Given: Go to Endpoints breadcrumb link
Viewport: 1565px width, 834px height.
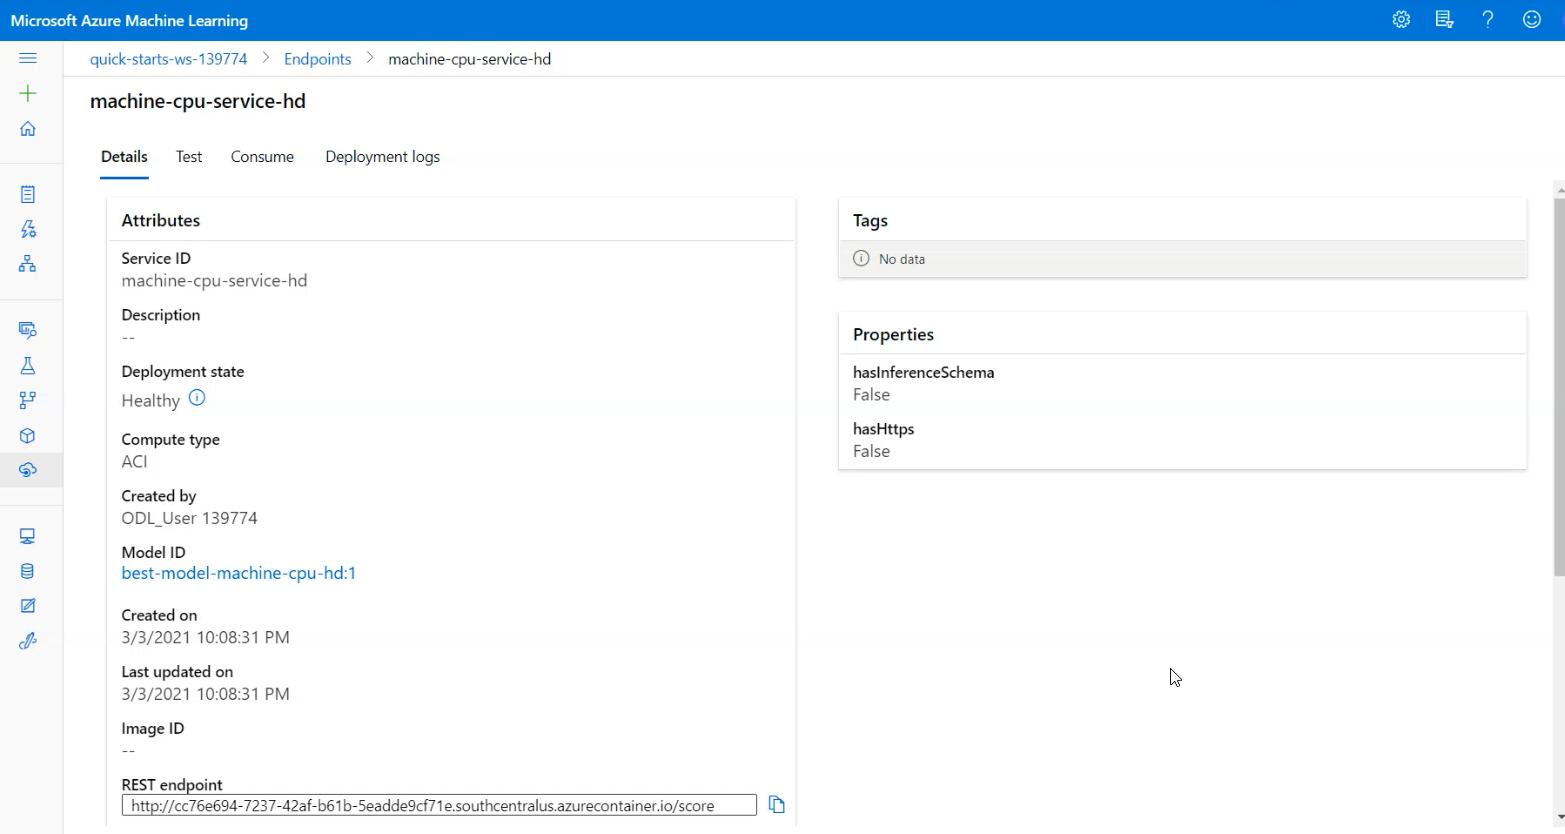Looking at the screenshot, I should pos(317,59).
